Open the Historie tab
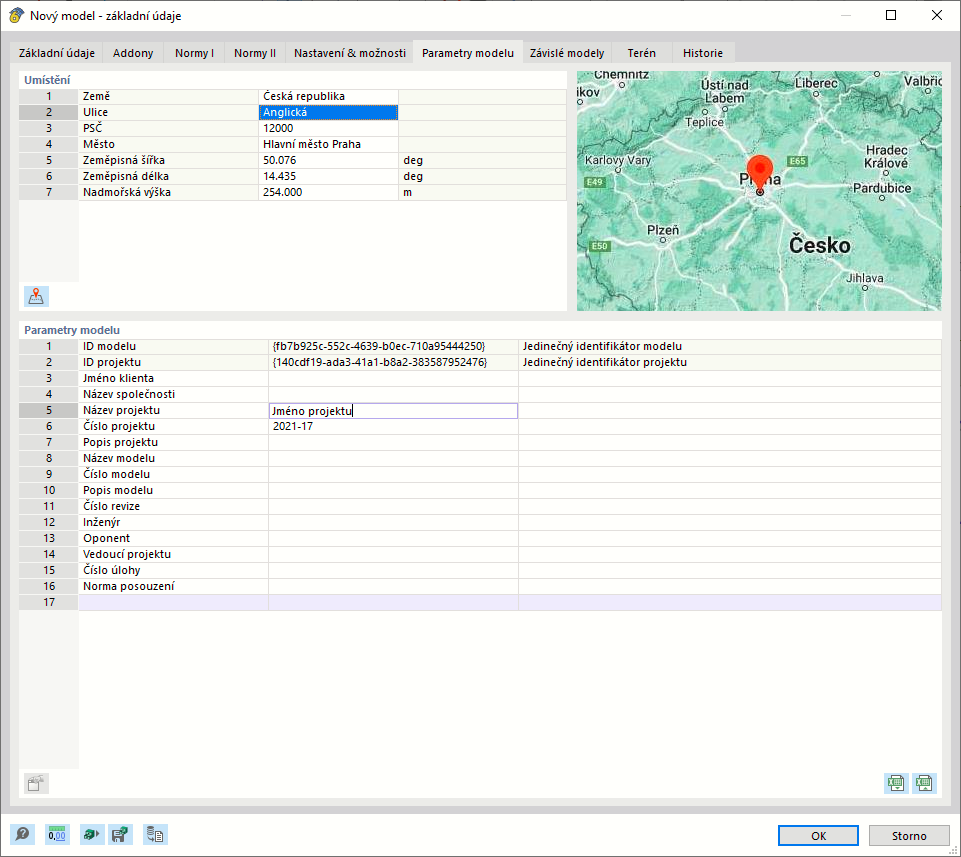This screenshot has height=857, width=961. coord(702,53)
